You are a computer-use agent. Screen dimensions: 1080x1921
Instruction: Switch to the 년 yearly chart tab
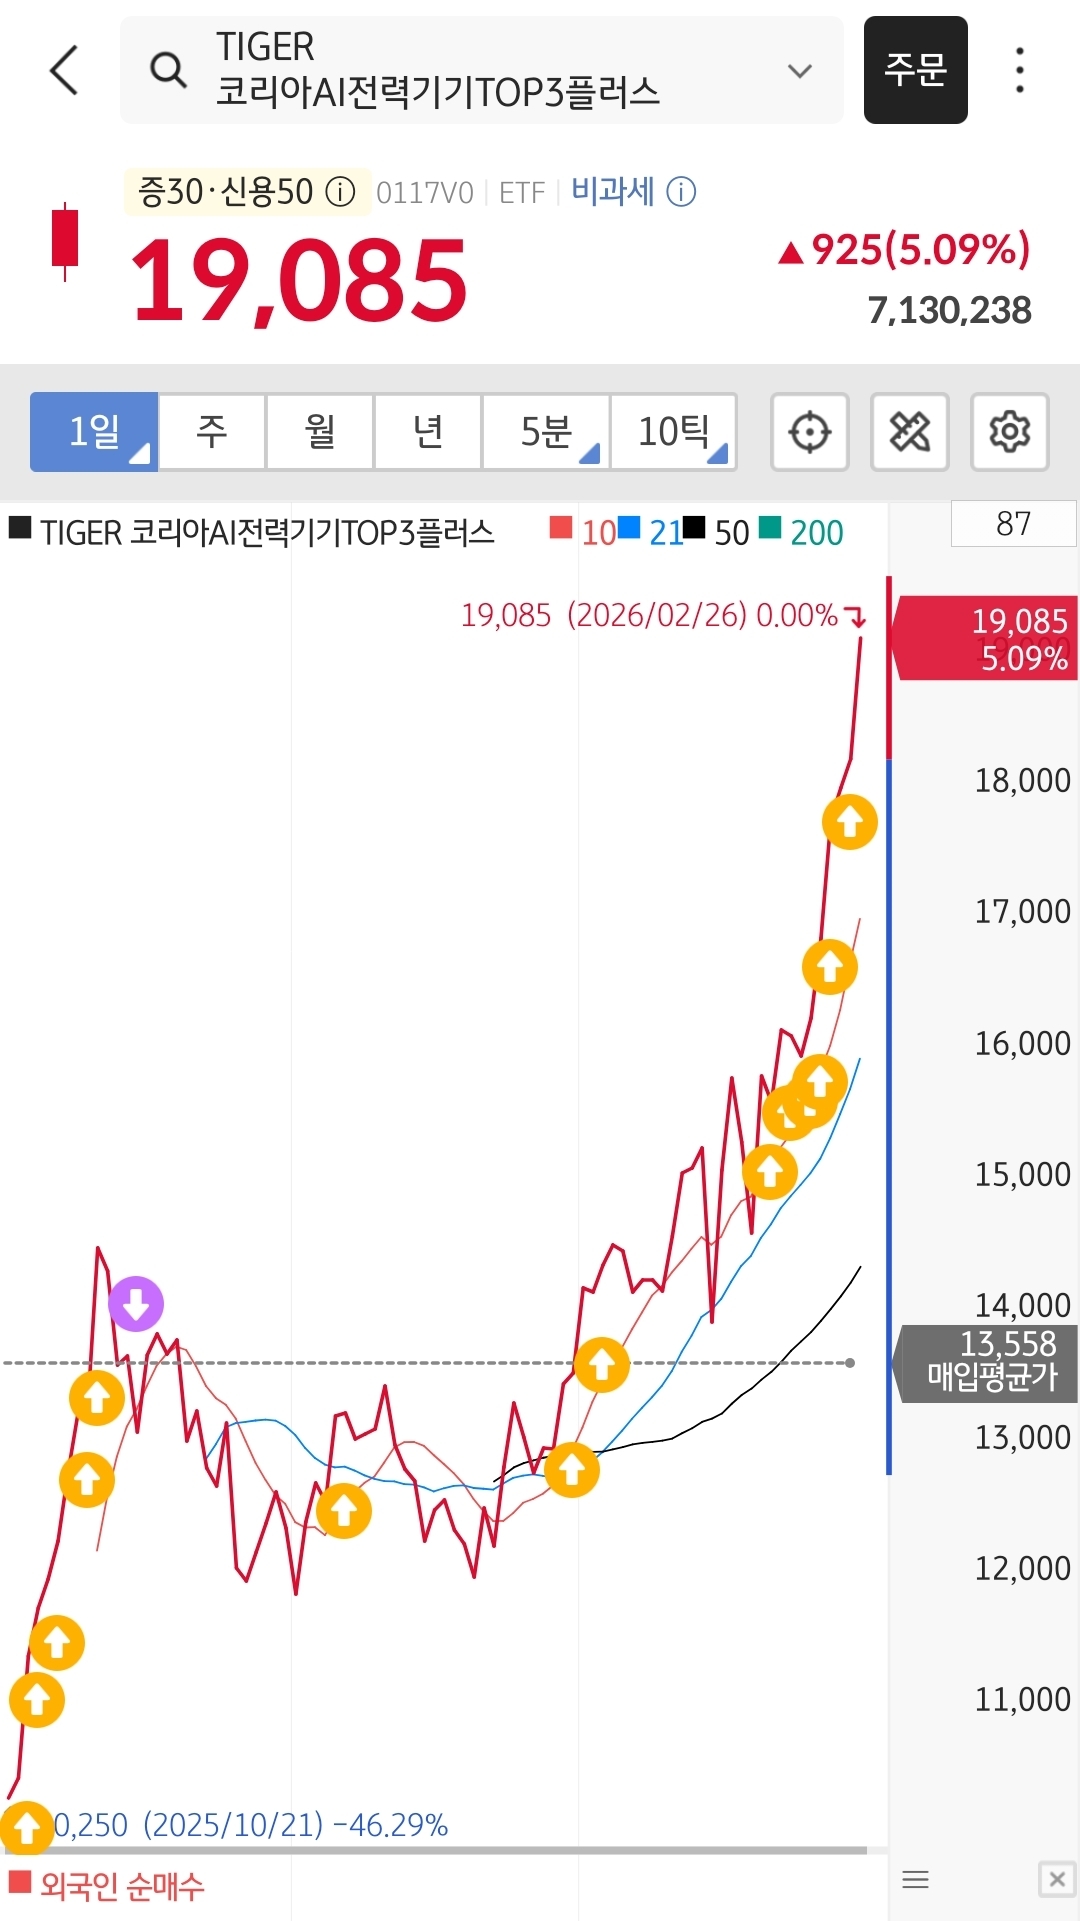click(x=428, y=432)
